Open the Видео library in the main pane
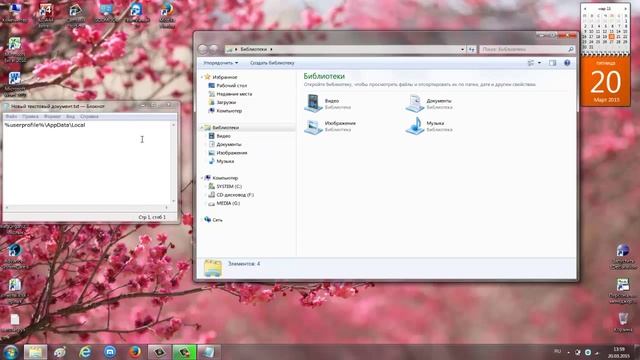Viewport: 640px width, 360px height. click(328, 103)
